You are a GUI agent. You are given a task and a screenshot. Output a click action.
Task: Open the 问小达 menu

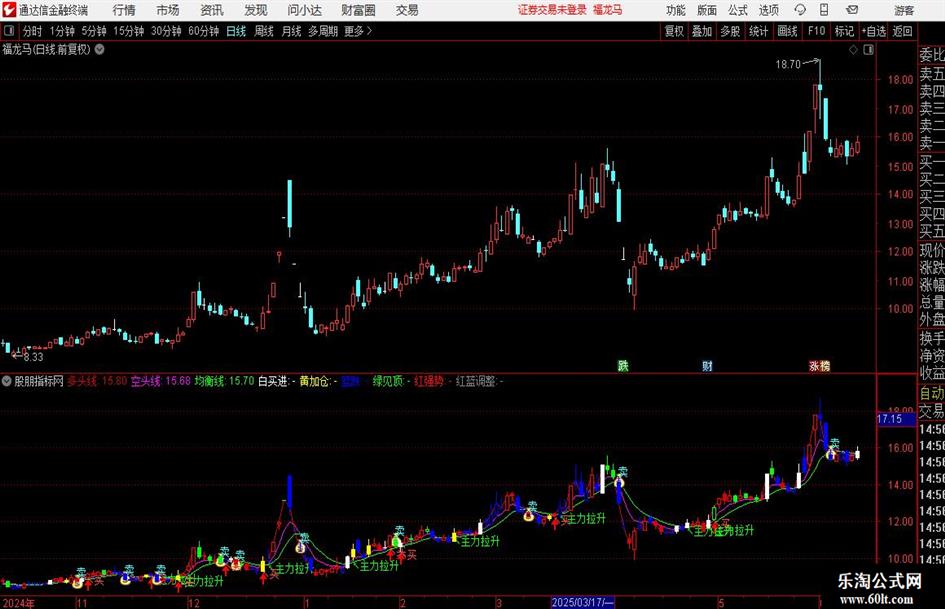(304, 10)
